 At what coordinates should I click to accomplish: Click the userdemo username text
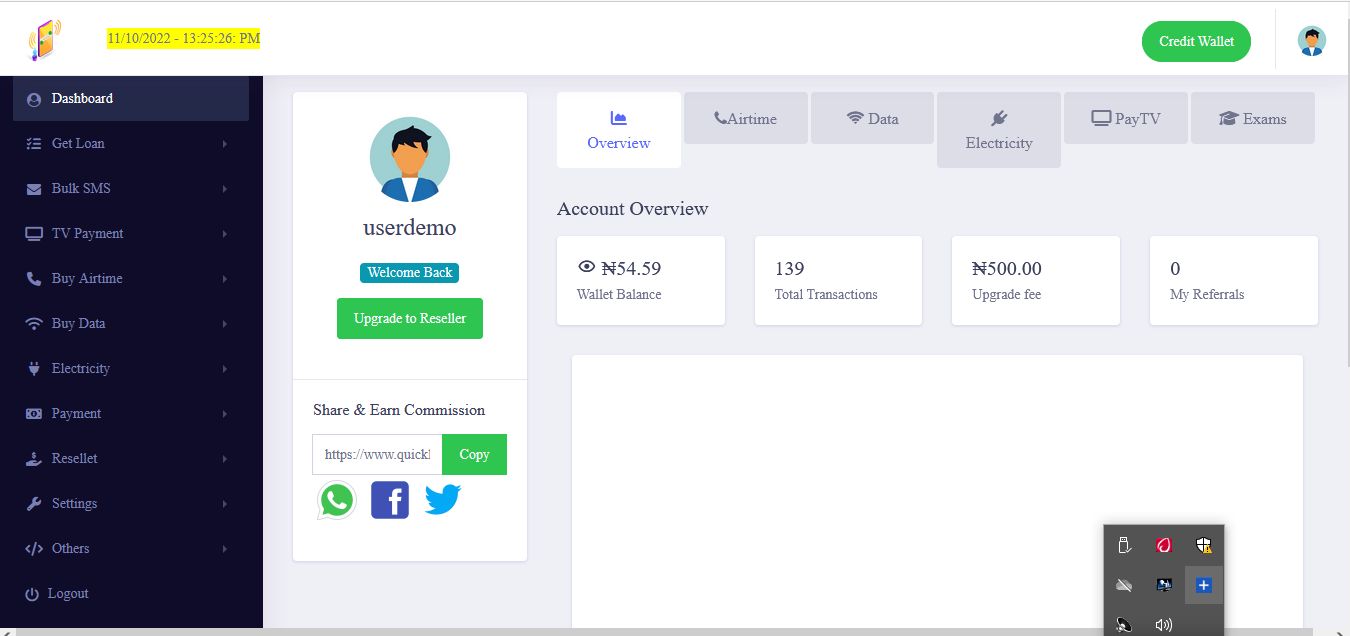410,227
